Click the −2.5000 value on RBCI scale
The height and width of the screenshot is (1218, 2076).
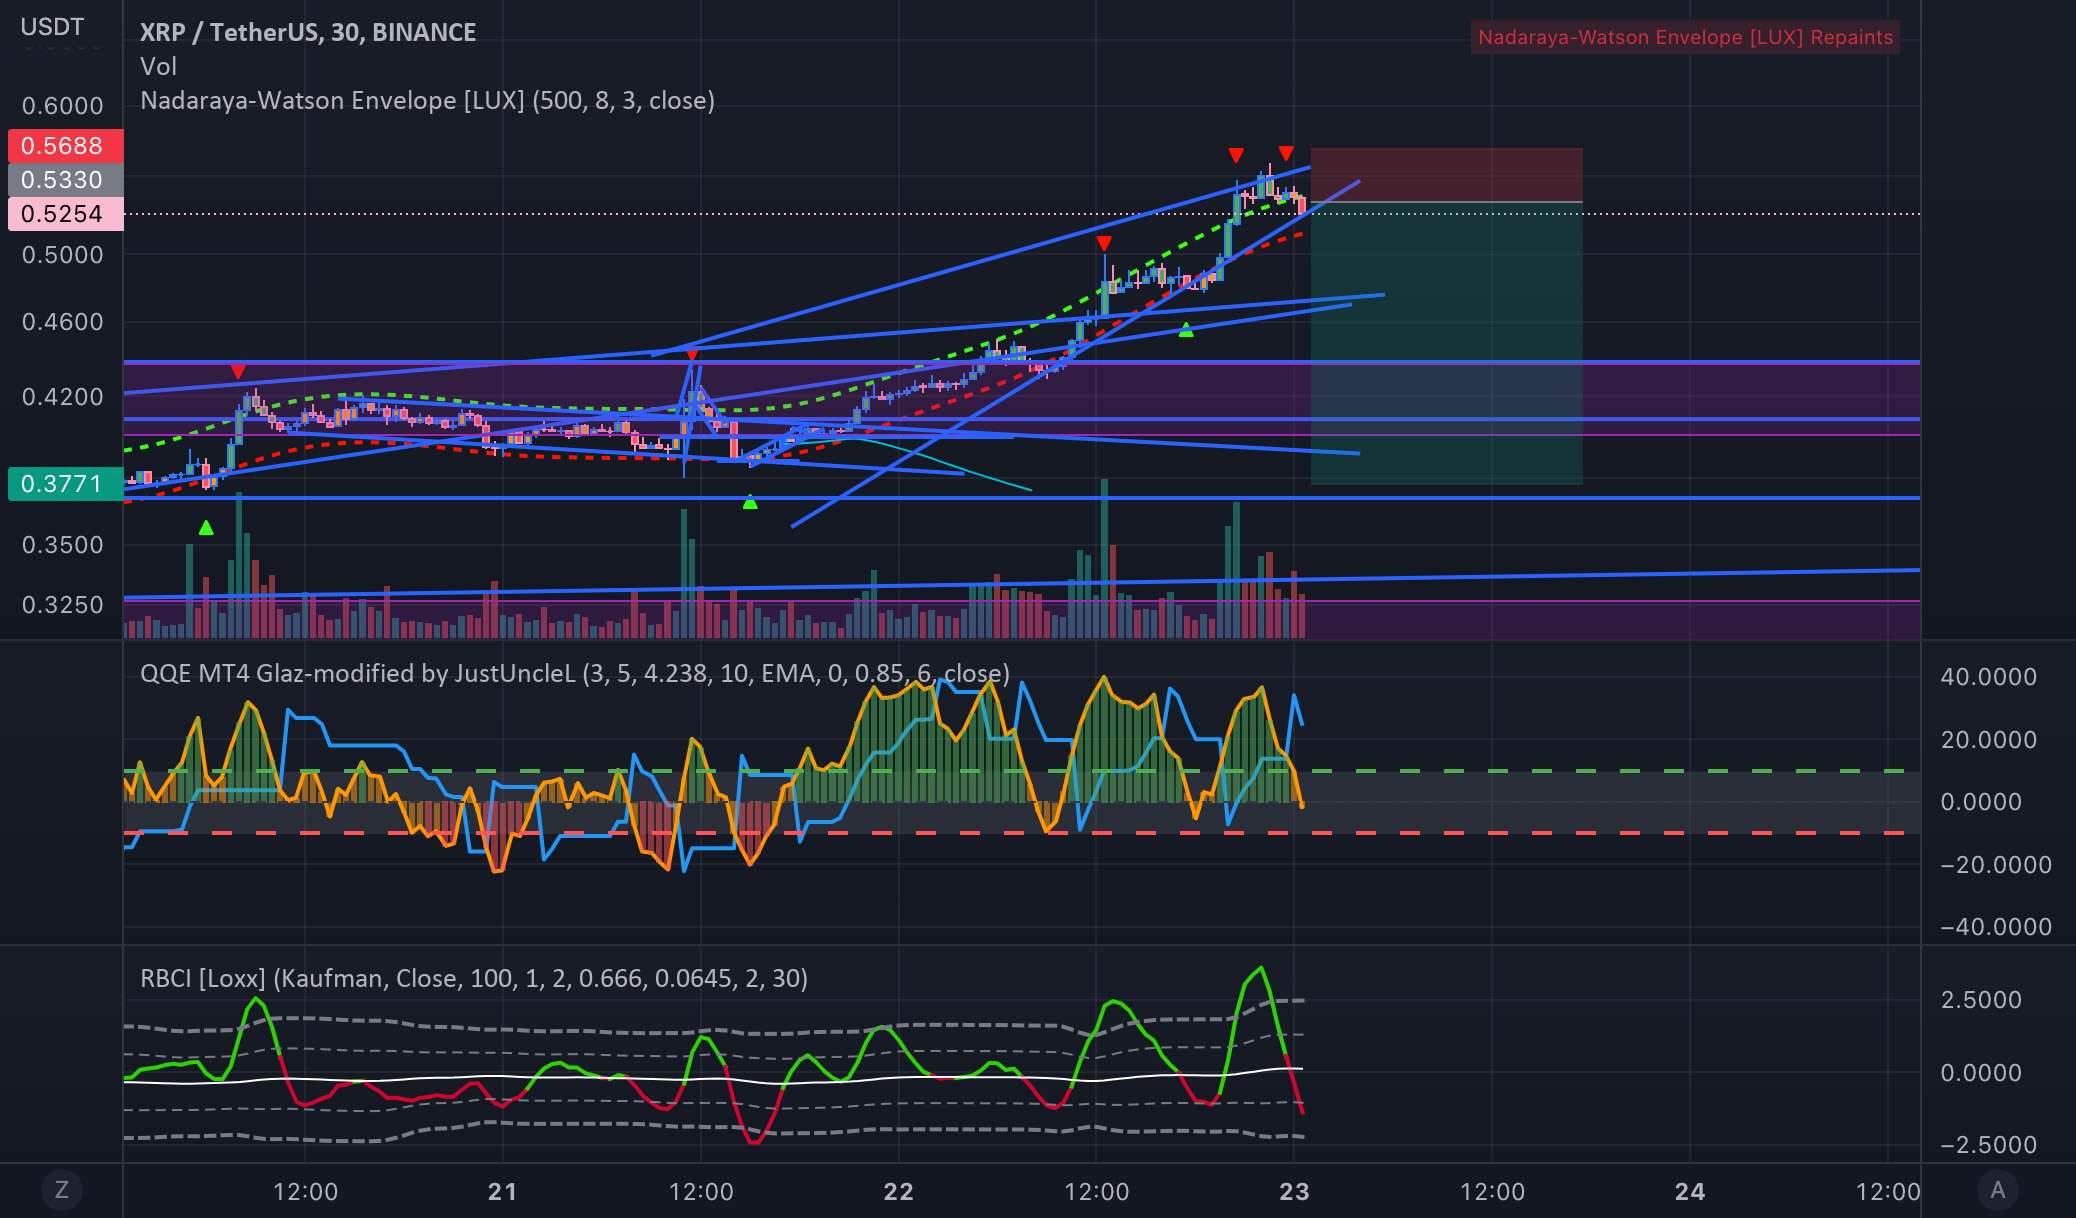1988,1145
